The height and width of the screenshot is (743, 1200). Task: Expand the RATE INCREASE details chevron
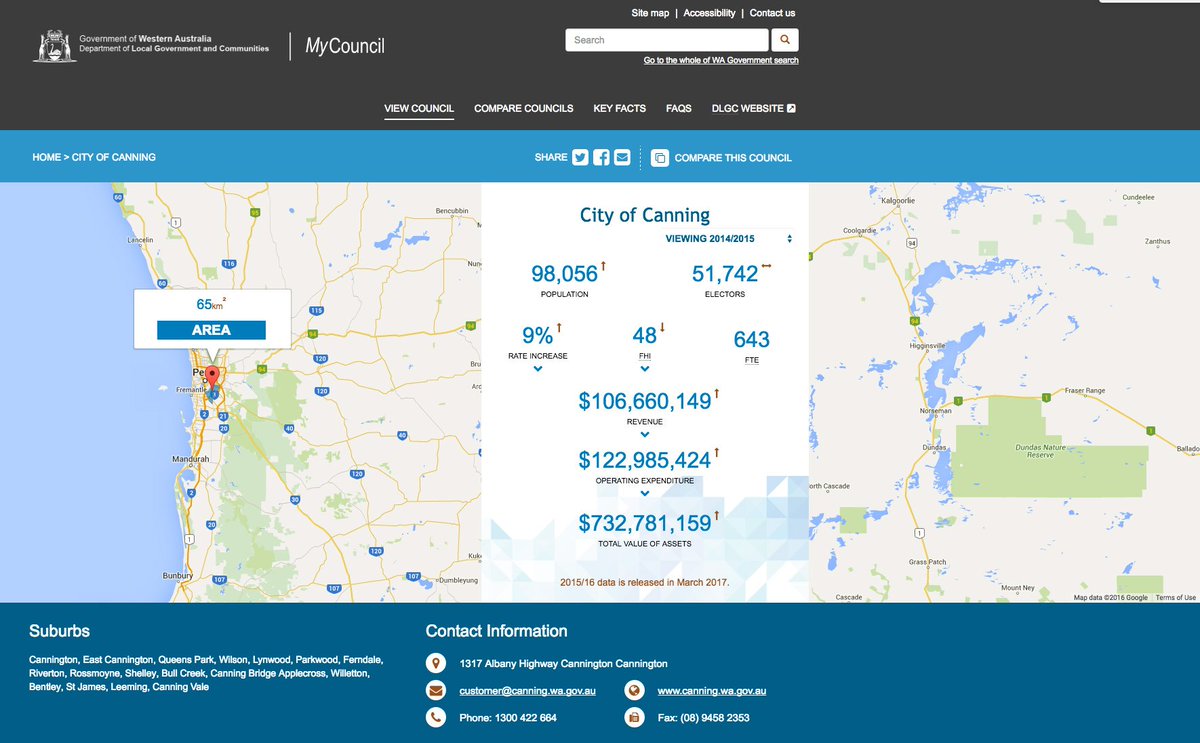click(539, 367)
